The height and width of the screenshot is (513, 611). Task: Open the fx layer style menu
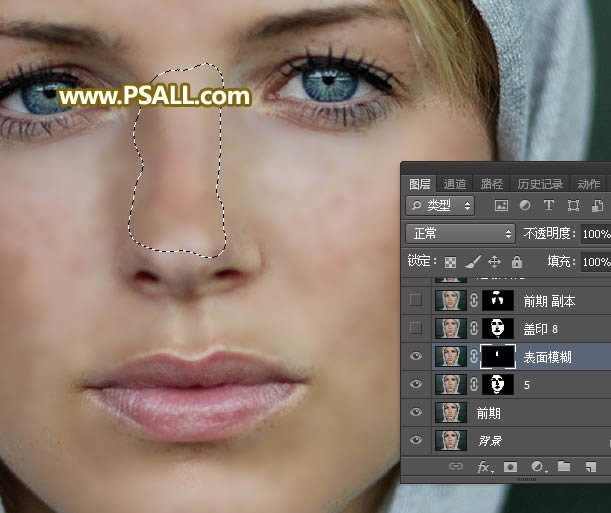tap(484, 467)
